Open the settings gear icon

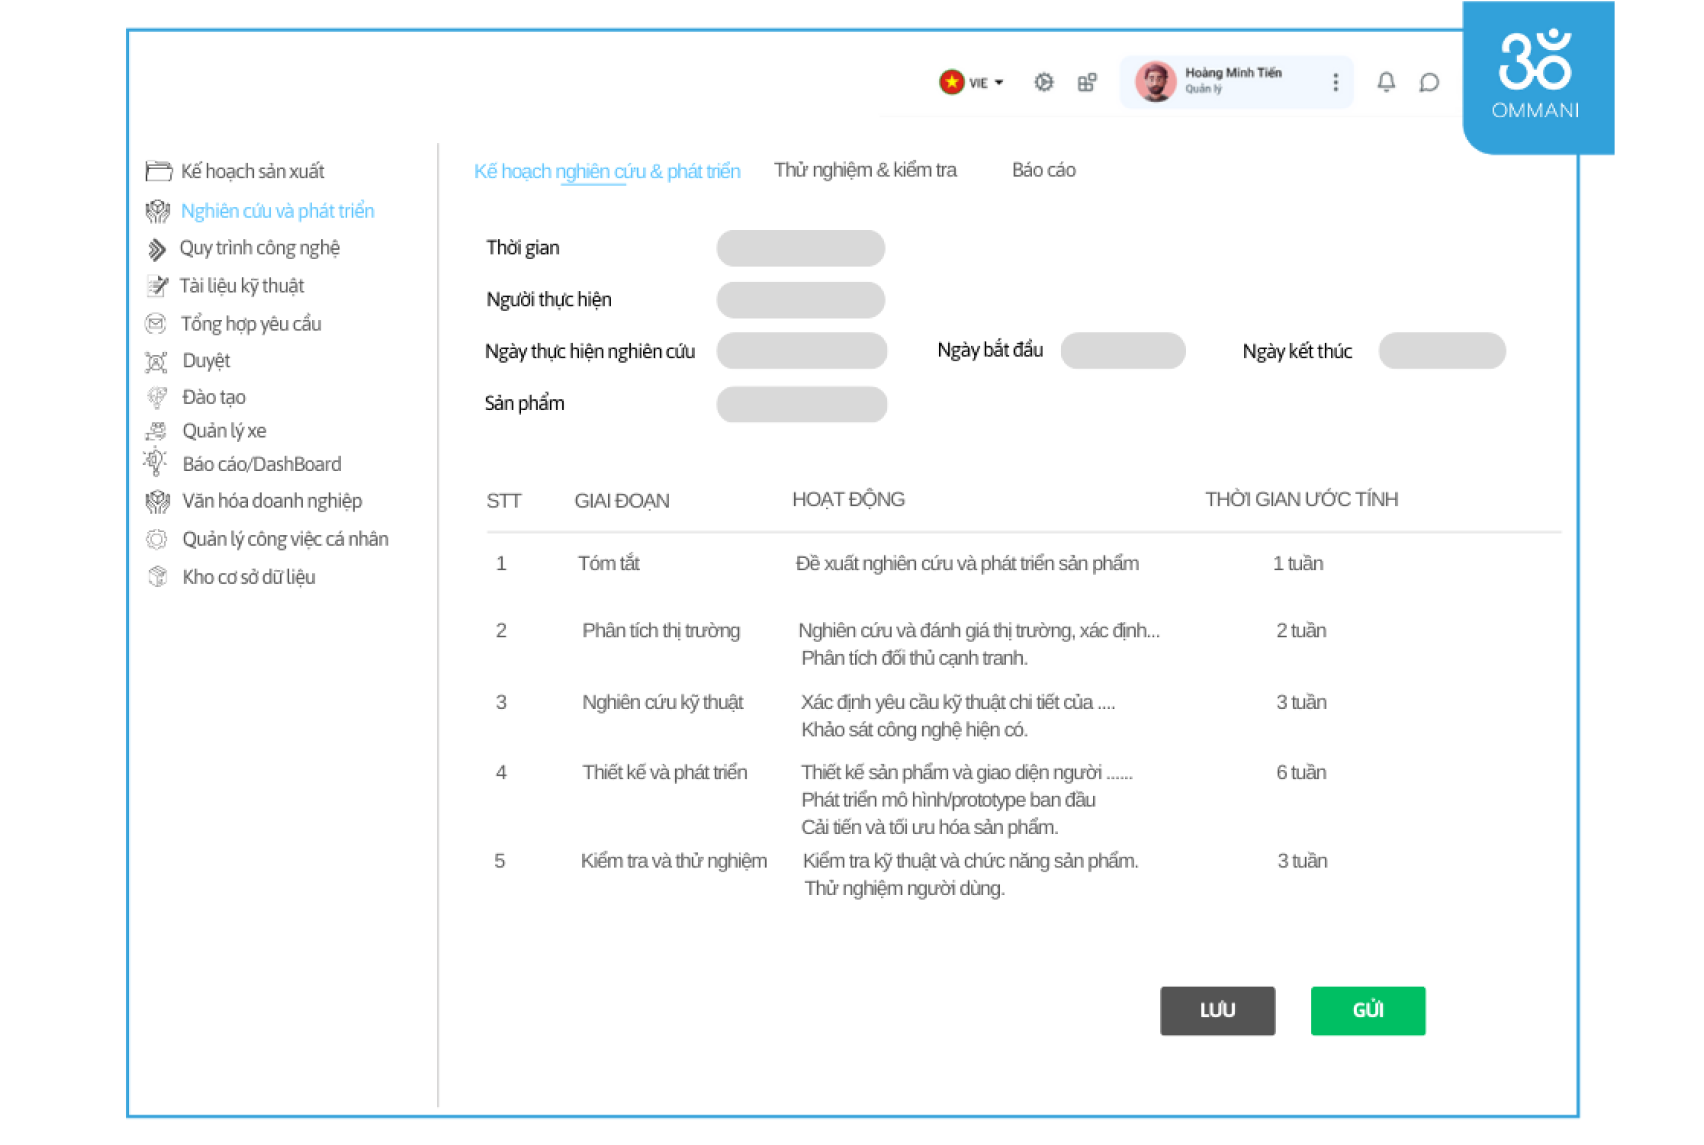(x=1043, y=82)
